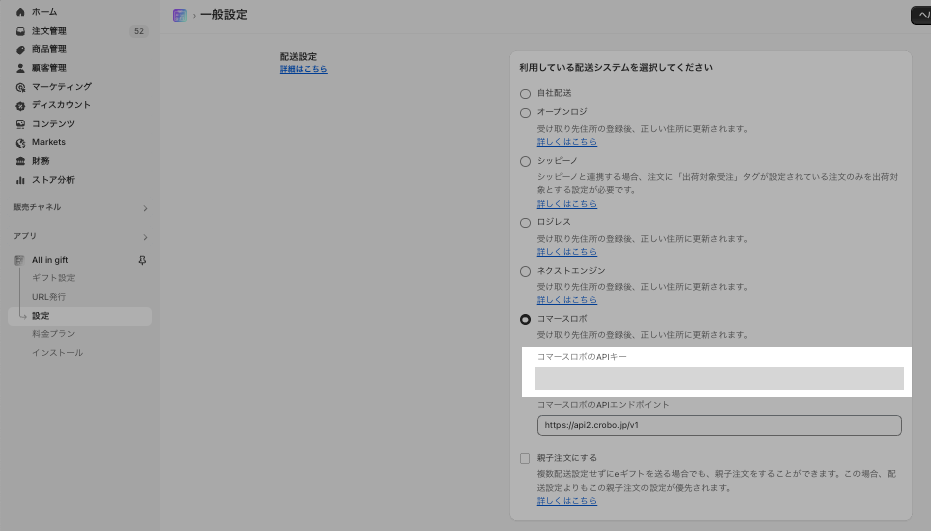Select the 自社配送 radio button
The width and height of the screenshot is (931, 531).
click(x=525, y=94)
